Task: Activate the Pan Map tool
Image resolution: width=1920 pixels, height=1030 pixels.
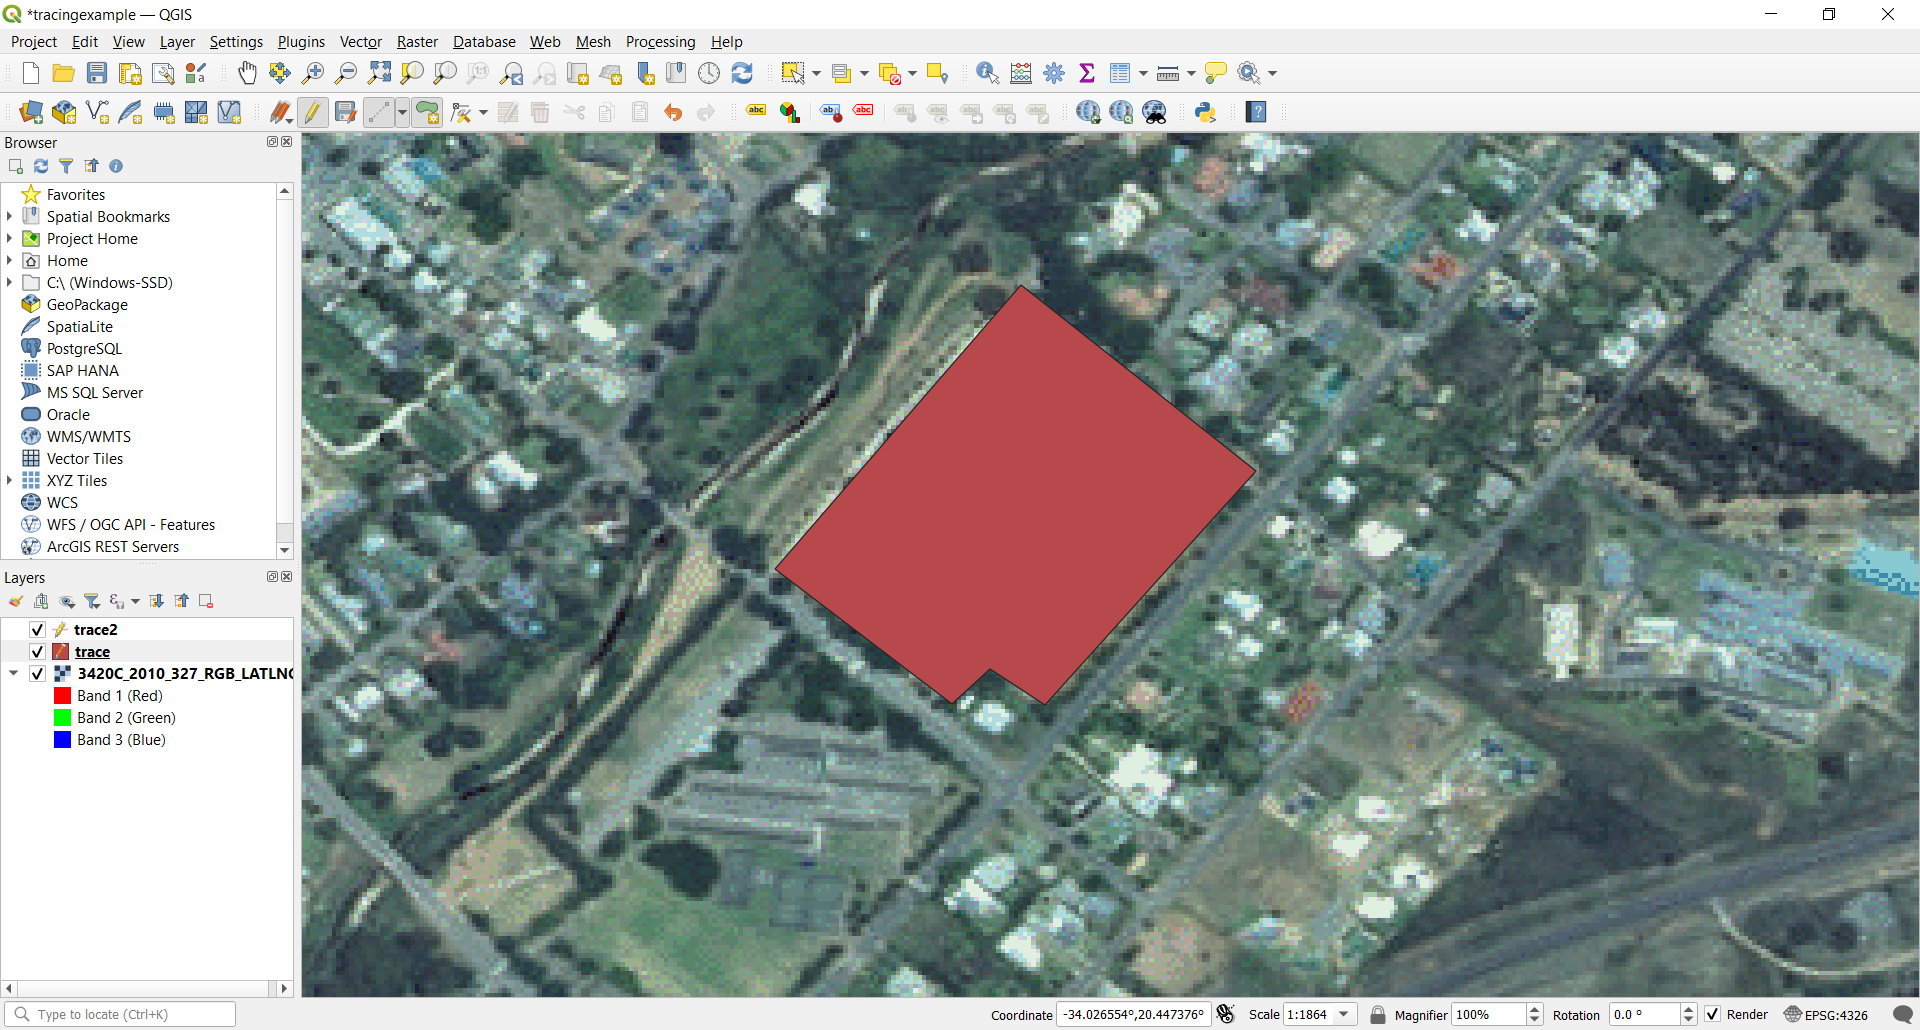Action: pos(247,73)
